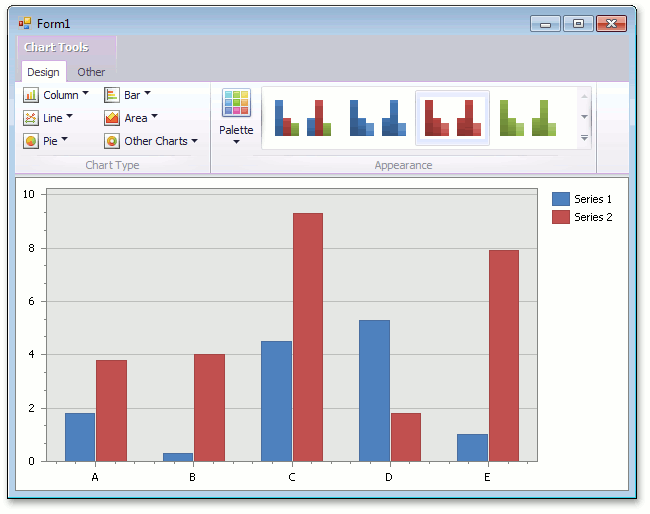Image resolution: width=650 pixels, height=514 pixels.
Task: Click the X-axis label A
Action: tap(95, 477)
